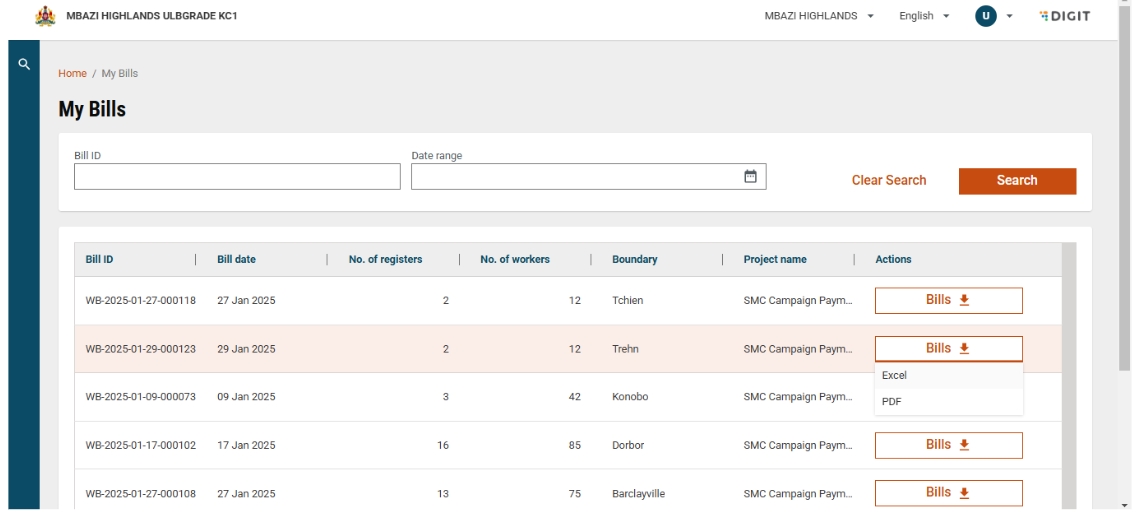Viewport: 1138px width, 512px height.
Task: Expand the MBAZI HIGHLANDS city dropdown
Action: [x=819, y=16]
